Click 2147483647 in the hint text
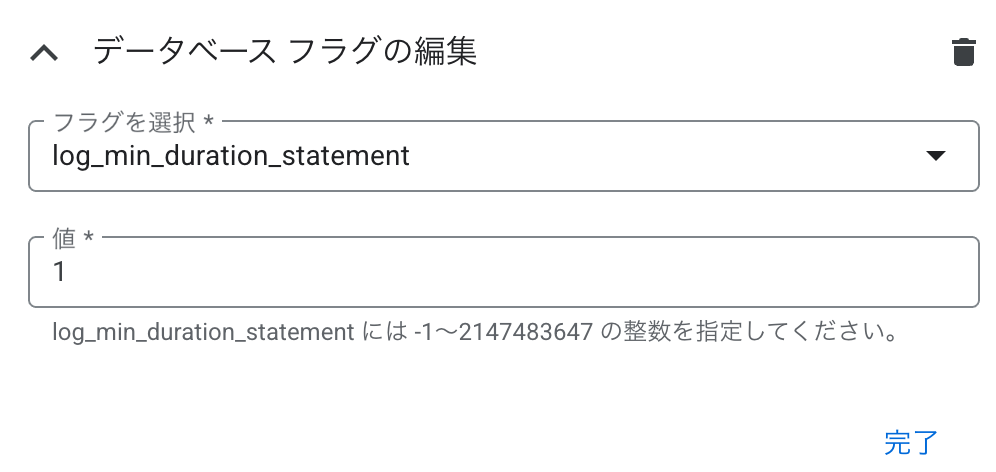This screenshot has height=472, width=996. 525,332
